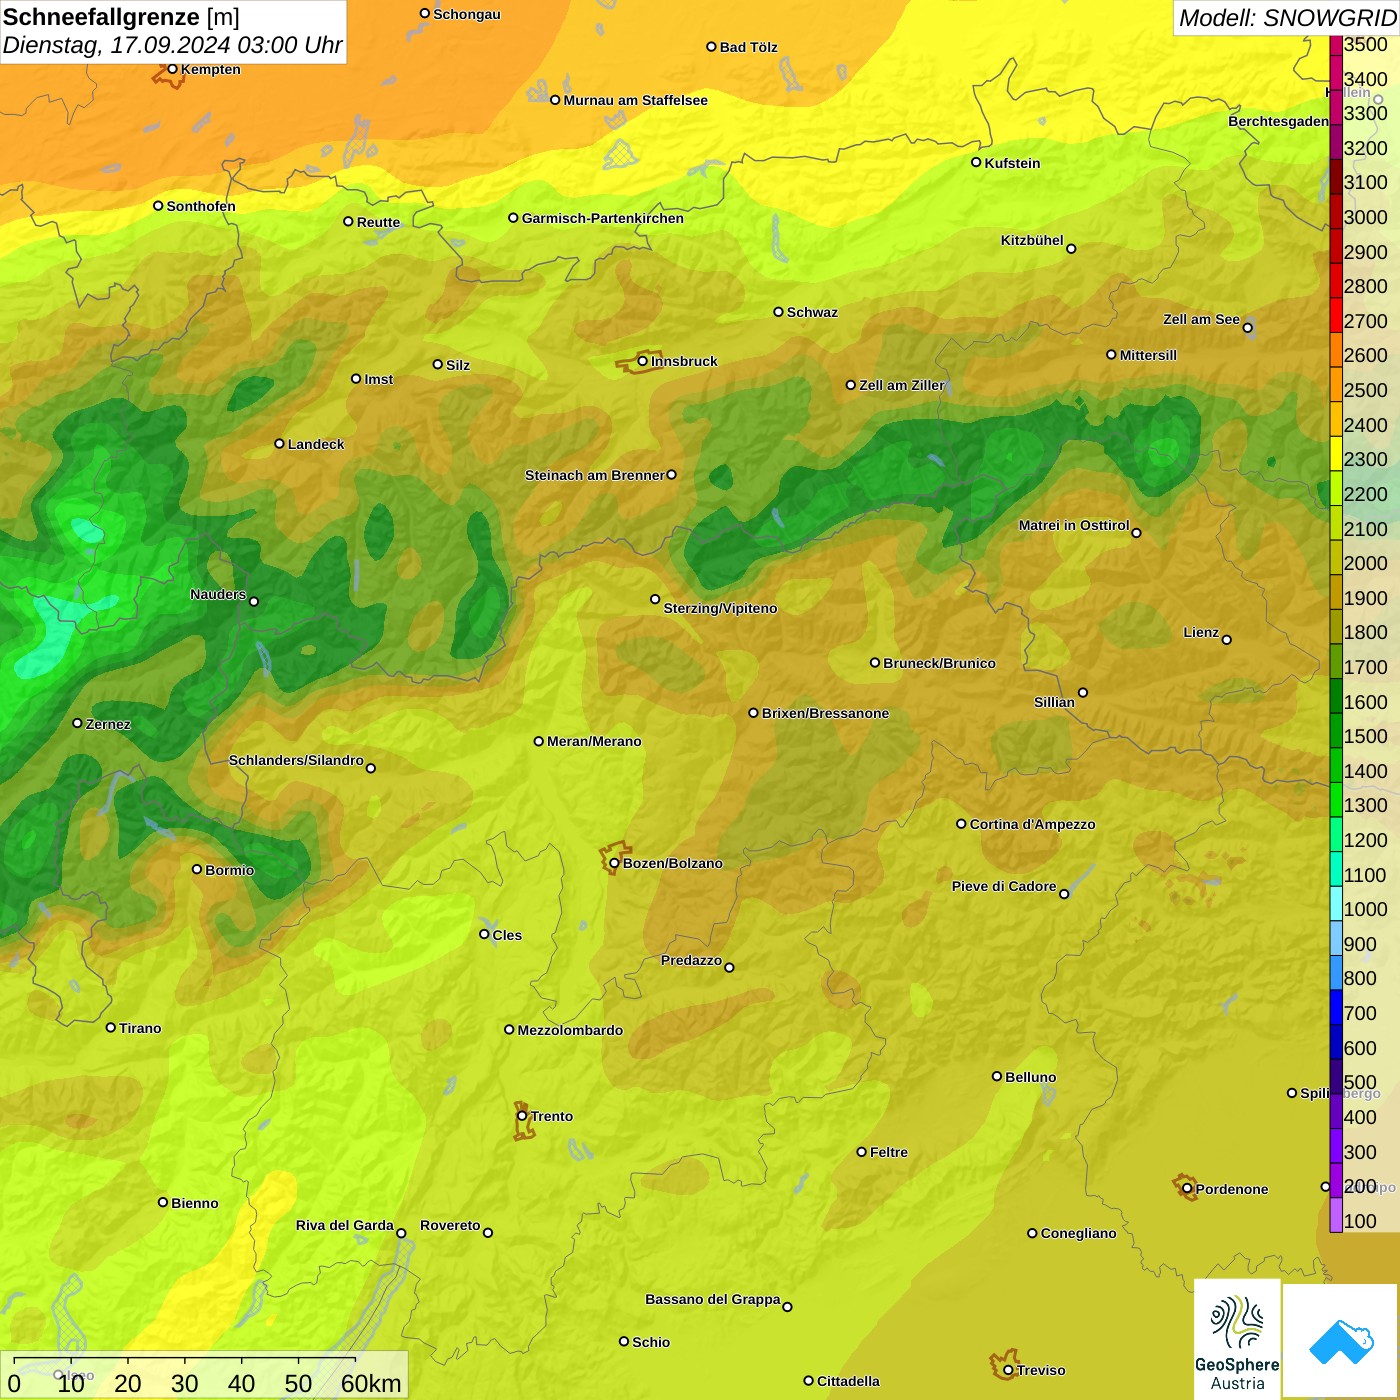The image size is (1400, 1400).
Task: Click the Steinach am Brenner label
Action: click(595, 475)
